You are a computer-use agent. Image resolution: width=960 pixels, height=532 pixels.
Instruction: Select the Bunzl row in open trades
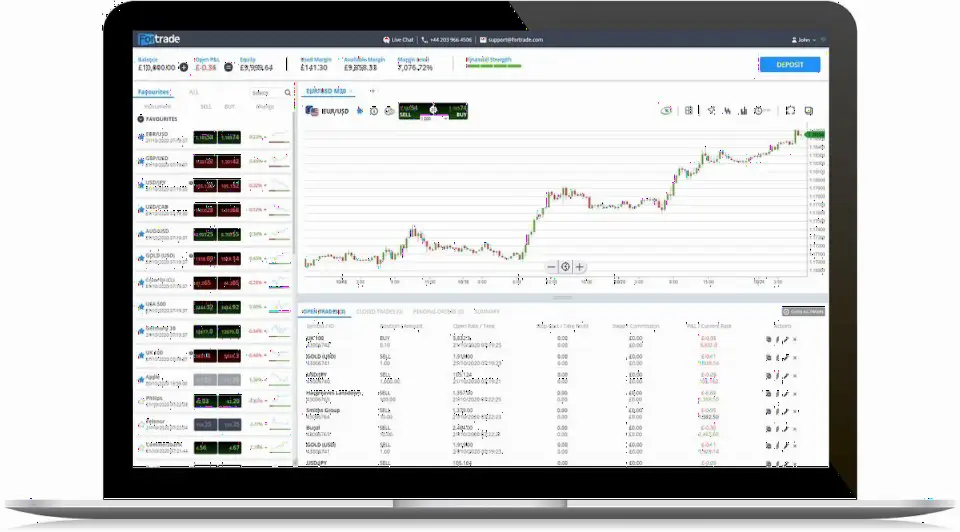point(563,430)
